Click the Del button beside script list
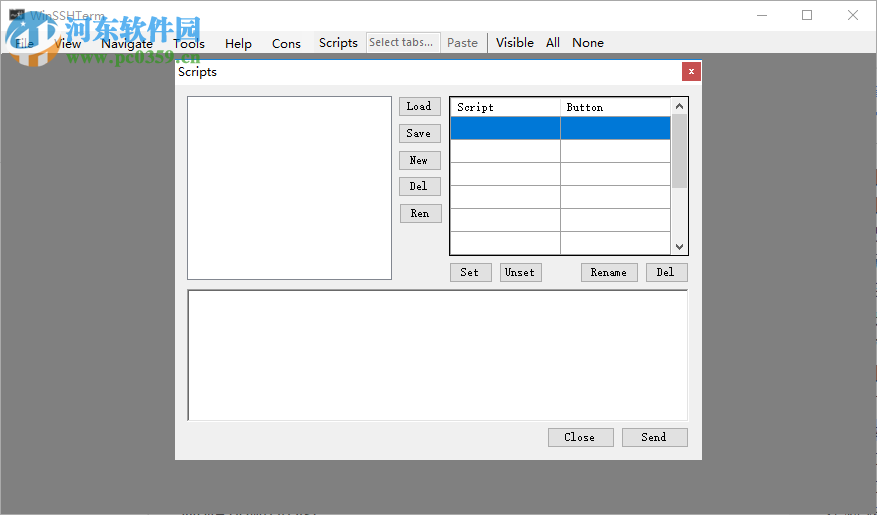This screenshot has width=877, height=515. click(x=419, y=186)
